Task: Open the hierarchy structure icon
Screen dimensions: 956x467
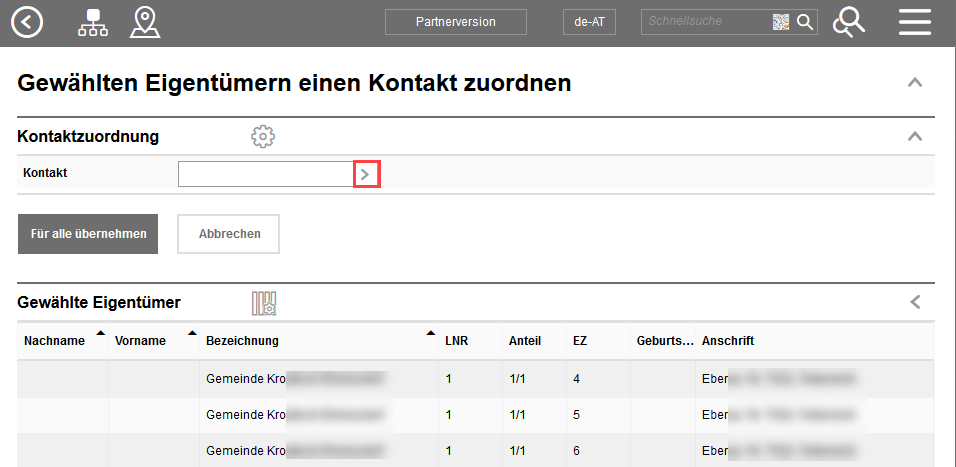Action: coord(93,23)
